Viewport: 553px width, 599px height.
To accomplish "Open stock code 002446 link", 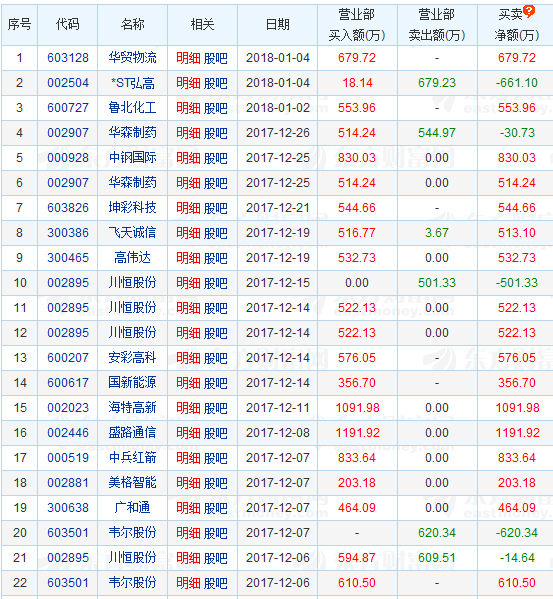I will click(x=68, y=433).
